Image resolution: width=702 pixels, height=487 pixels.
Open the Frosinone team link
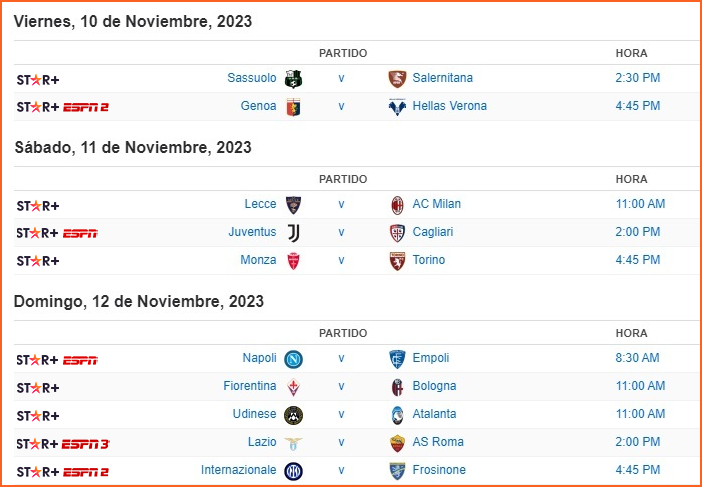pyautogui.click(x=439, y=470)
